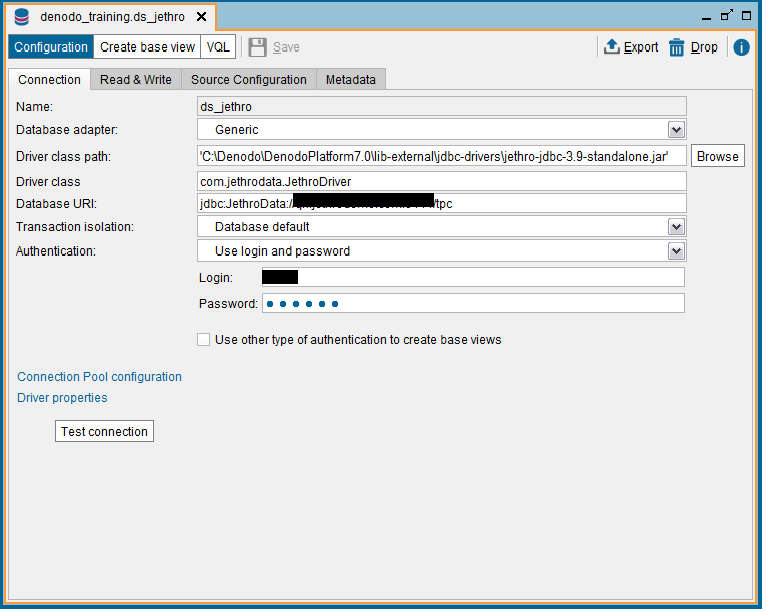Image resolution: width=766 pixels, height=612 pixels.
Task: Go to the Read & Write tab
Action: tap(136, 80)
